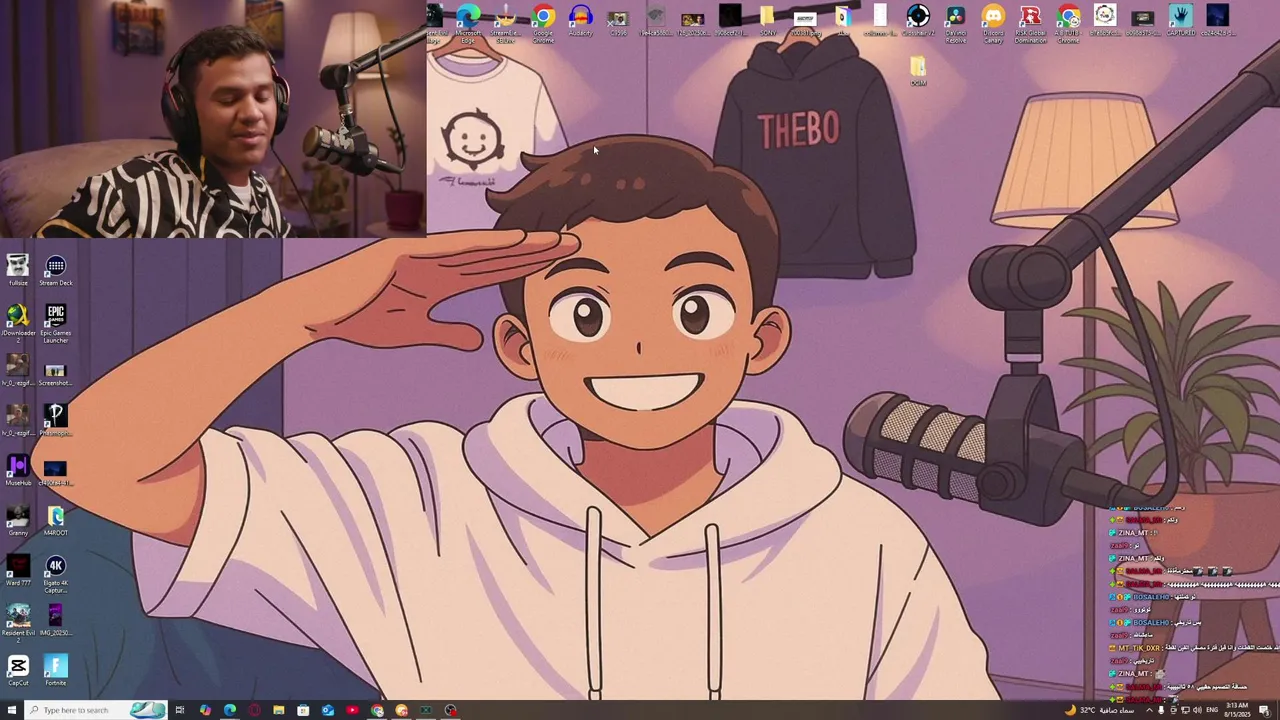Open the DCIM folder on desktop
The height and width of the screenshot is (720, 1280).
[918, 70]
